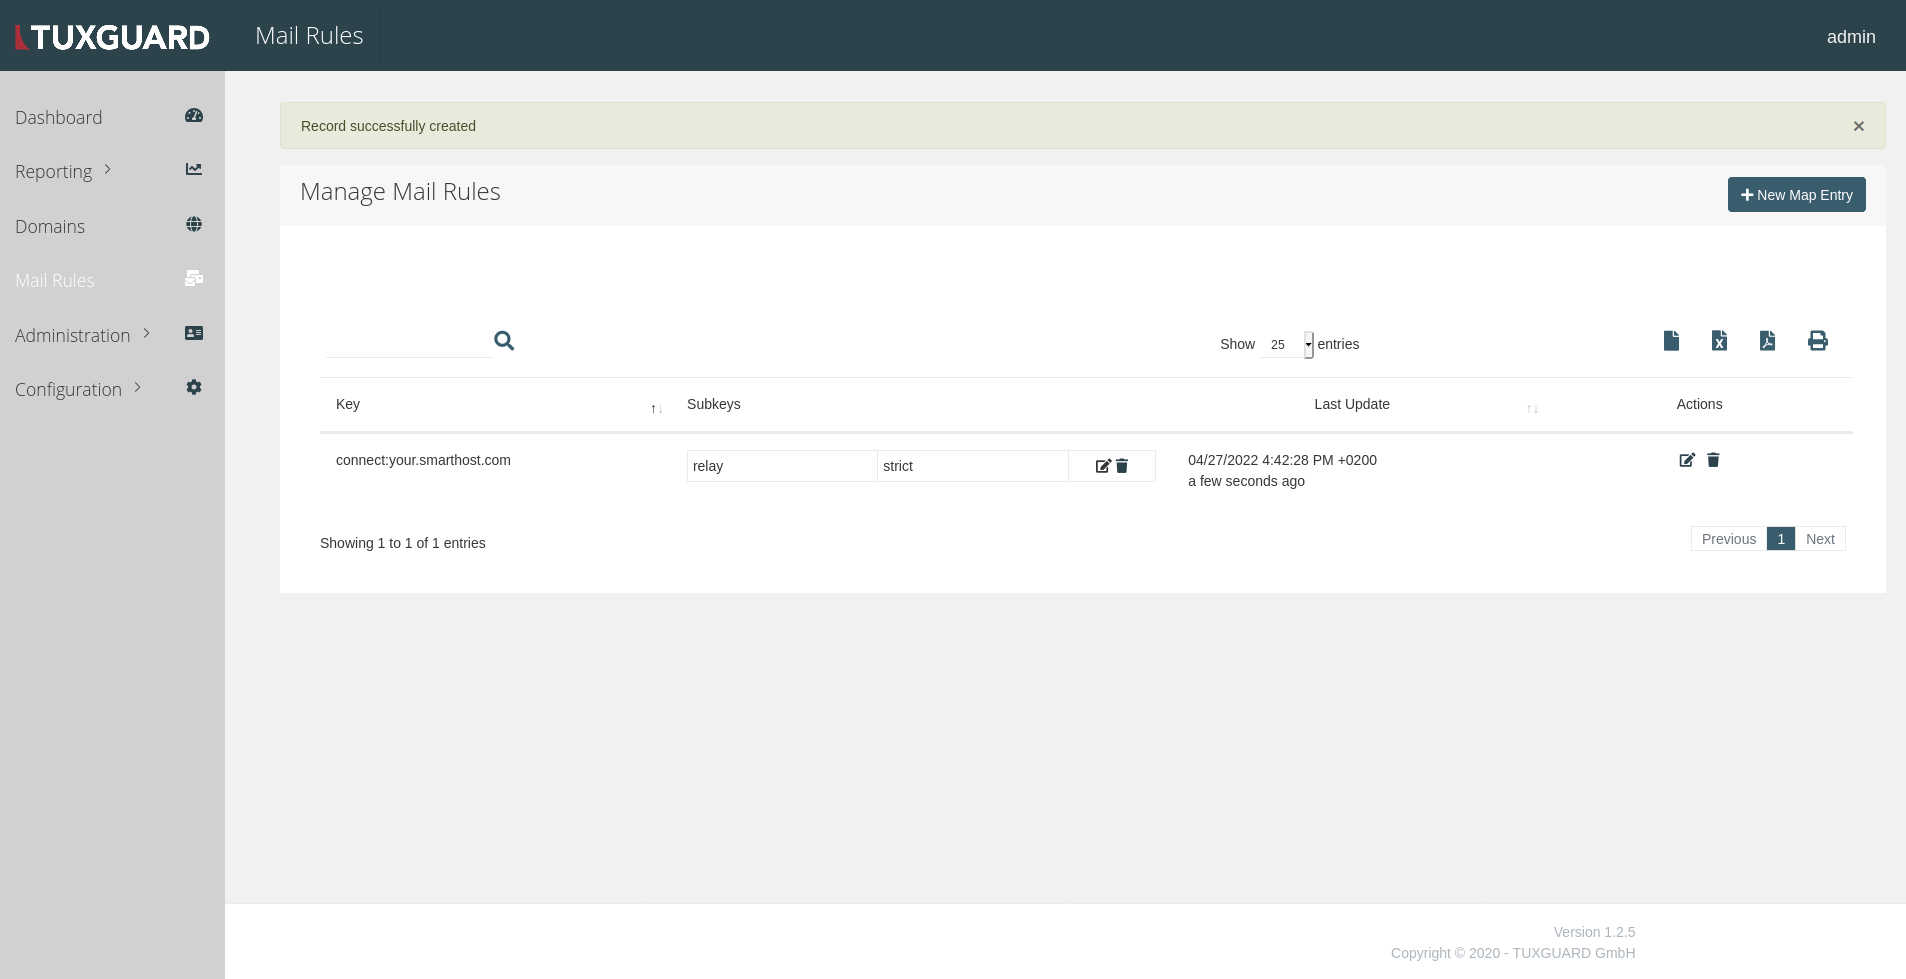
Task: Dismiss the Record successfully created alert
Action: (1858, 126)
